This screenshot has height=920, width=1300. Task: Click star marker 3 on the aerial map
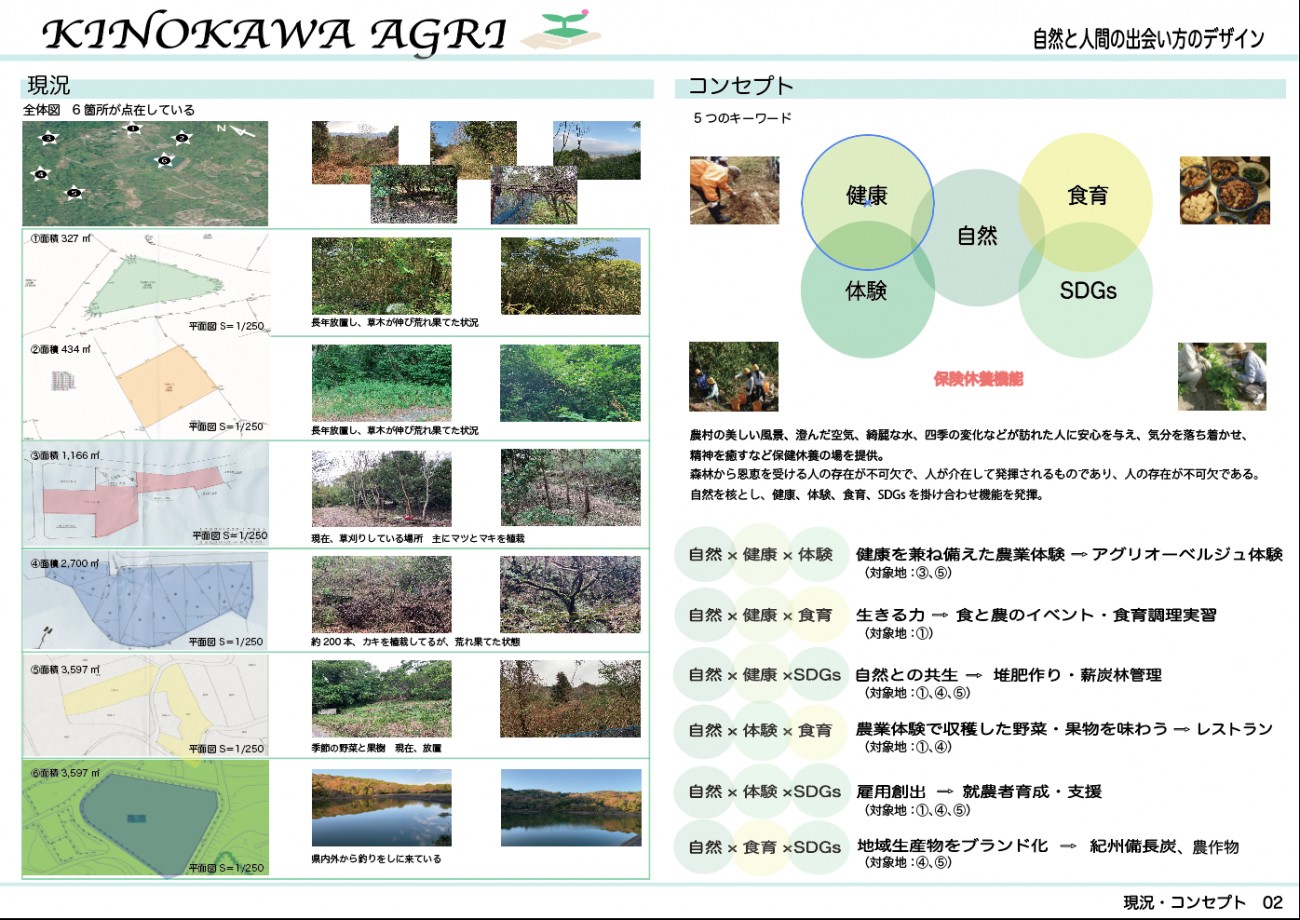(48, 136)
